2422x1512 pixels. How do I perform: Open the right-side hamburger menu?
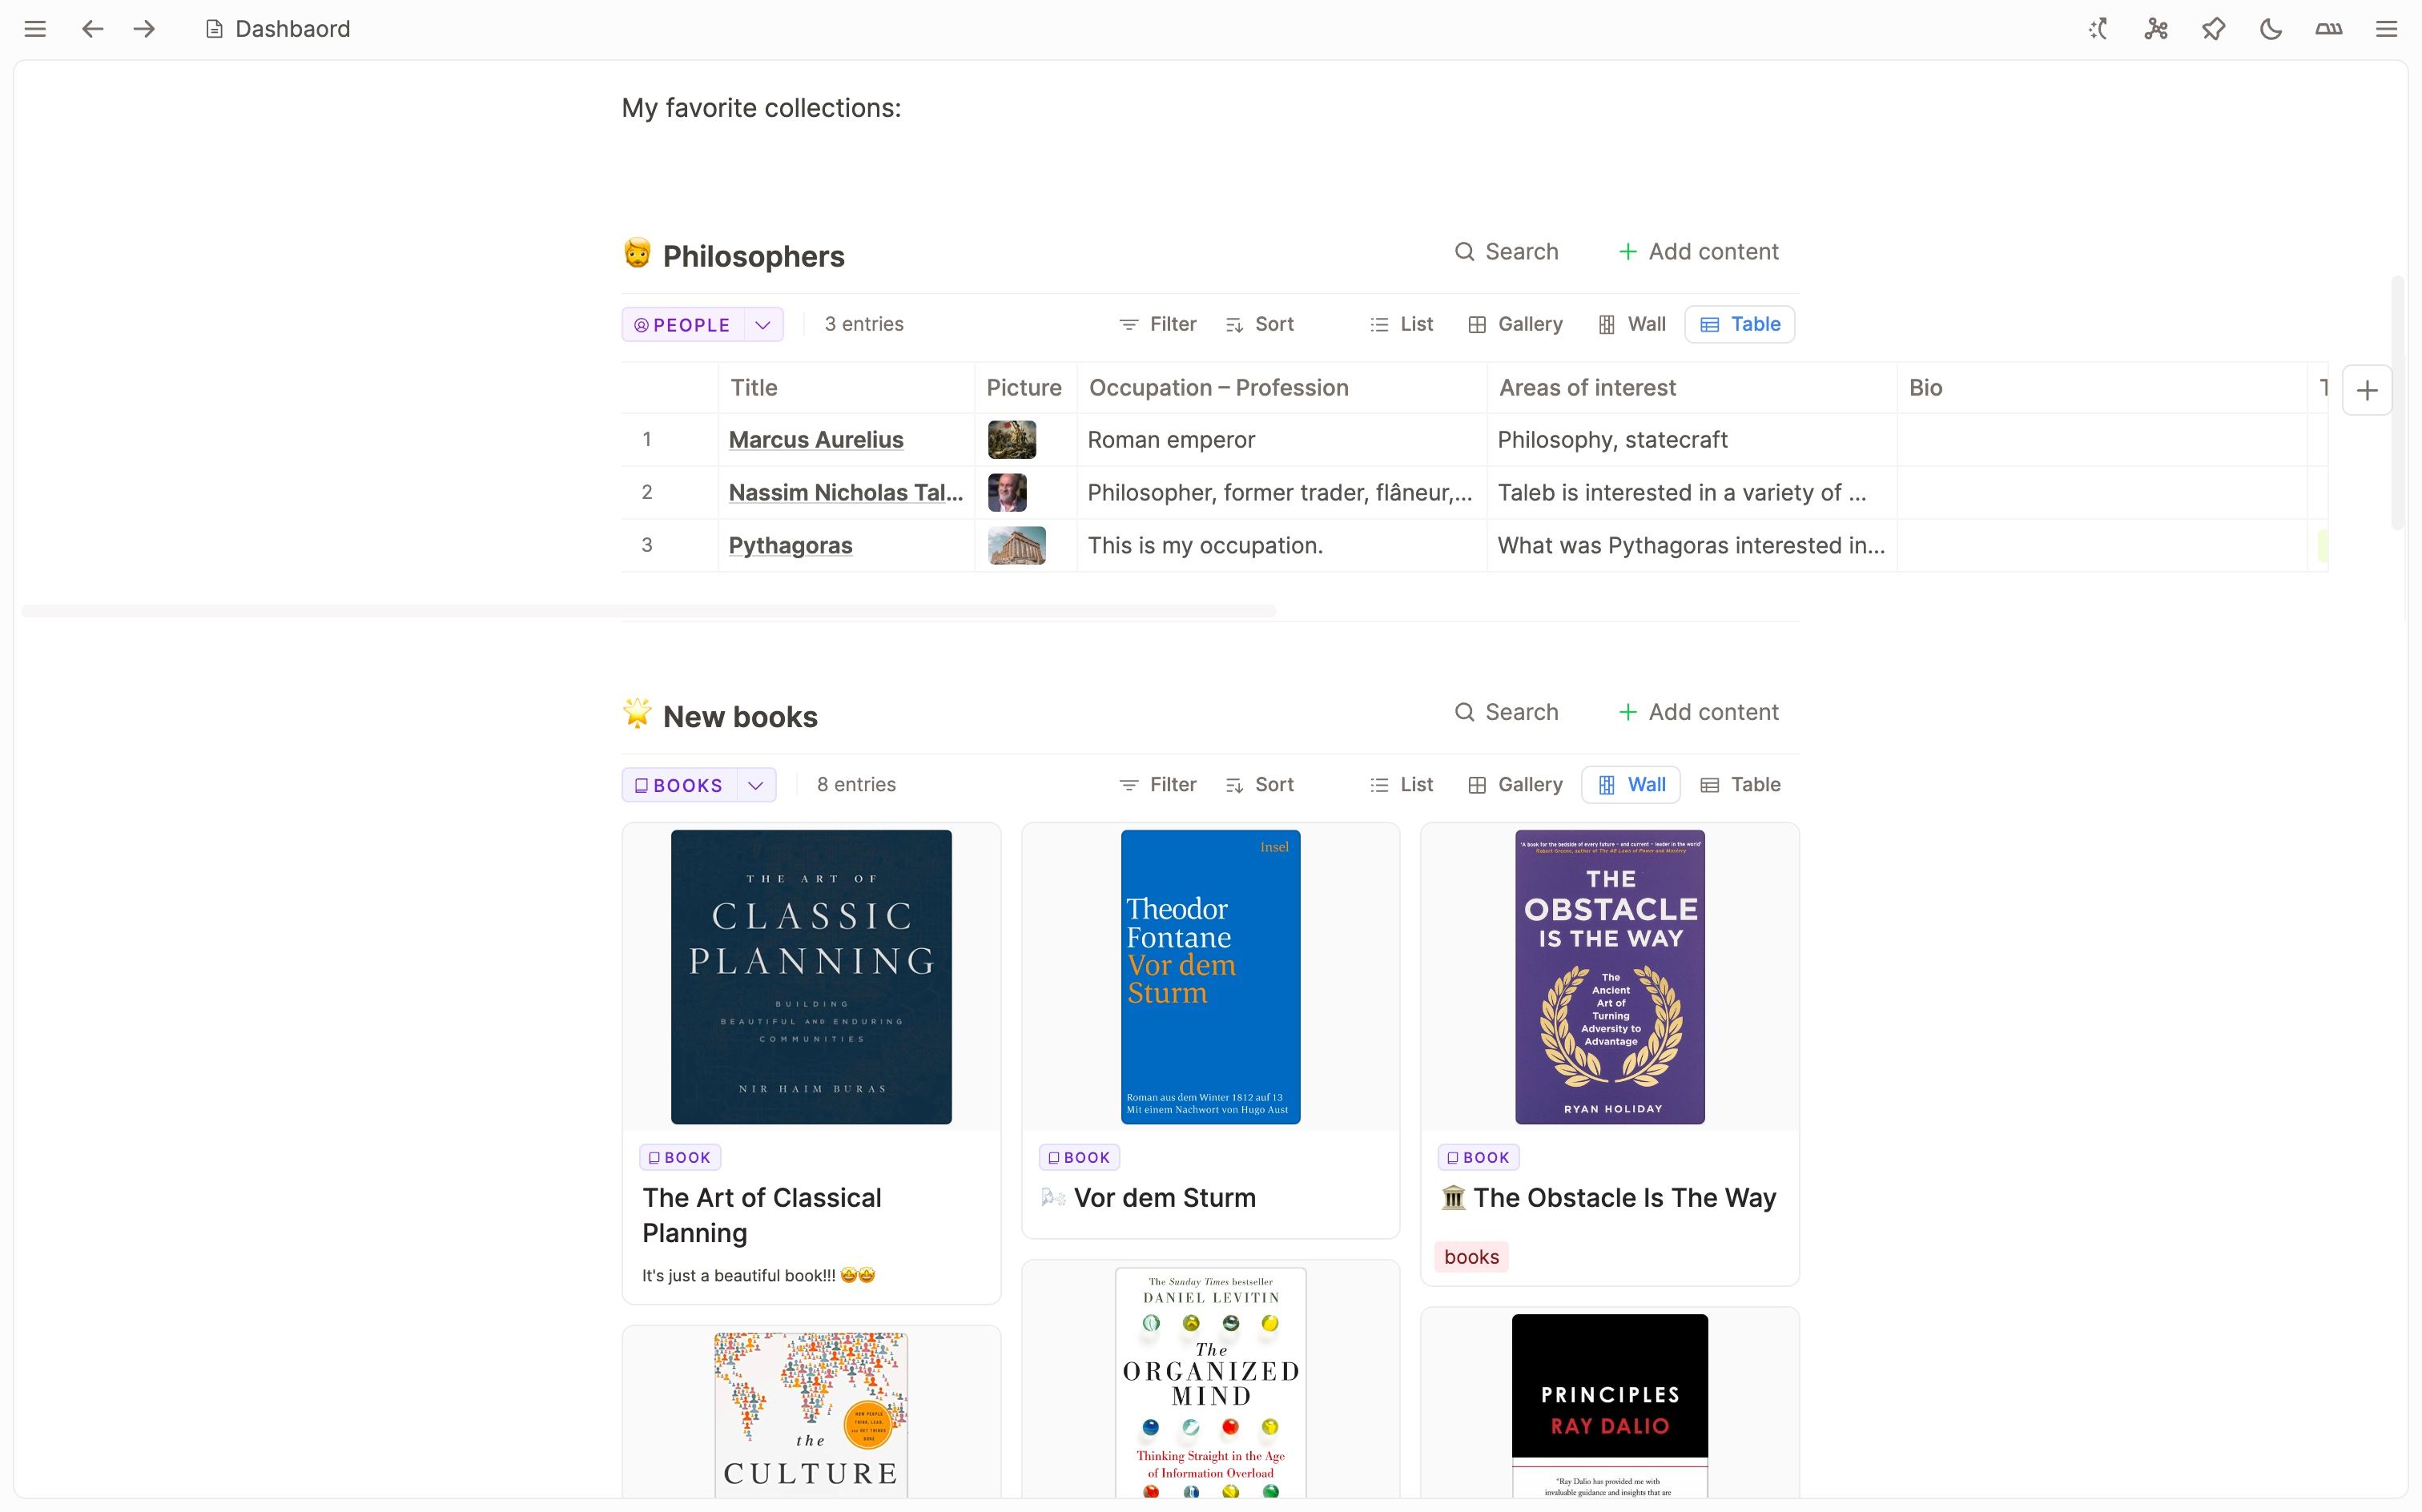[x=2386, y=29]
